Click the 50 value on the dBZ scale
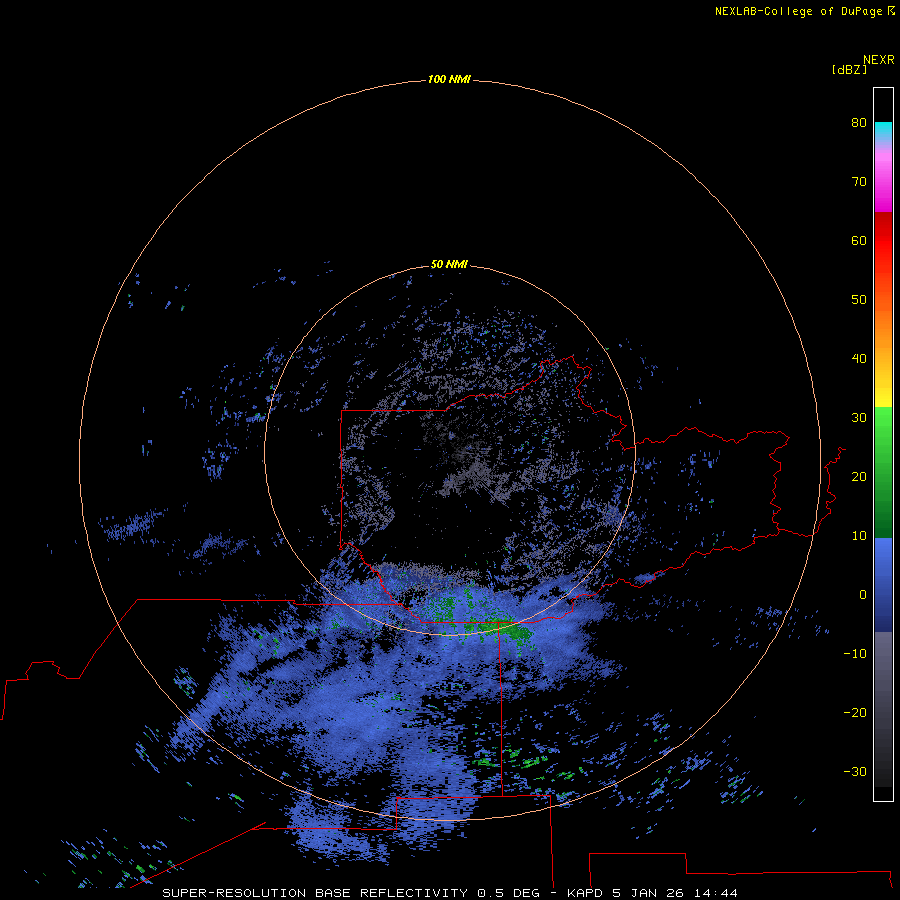900x900 pixels. click(x=859, y=300)
